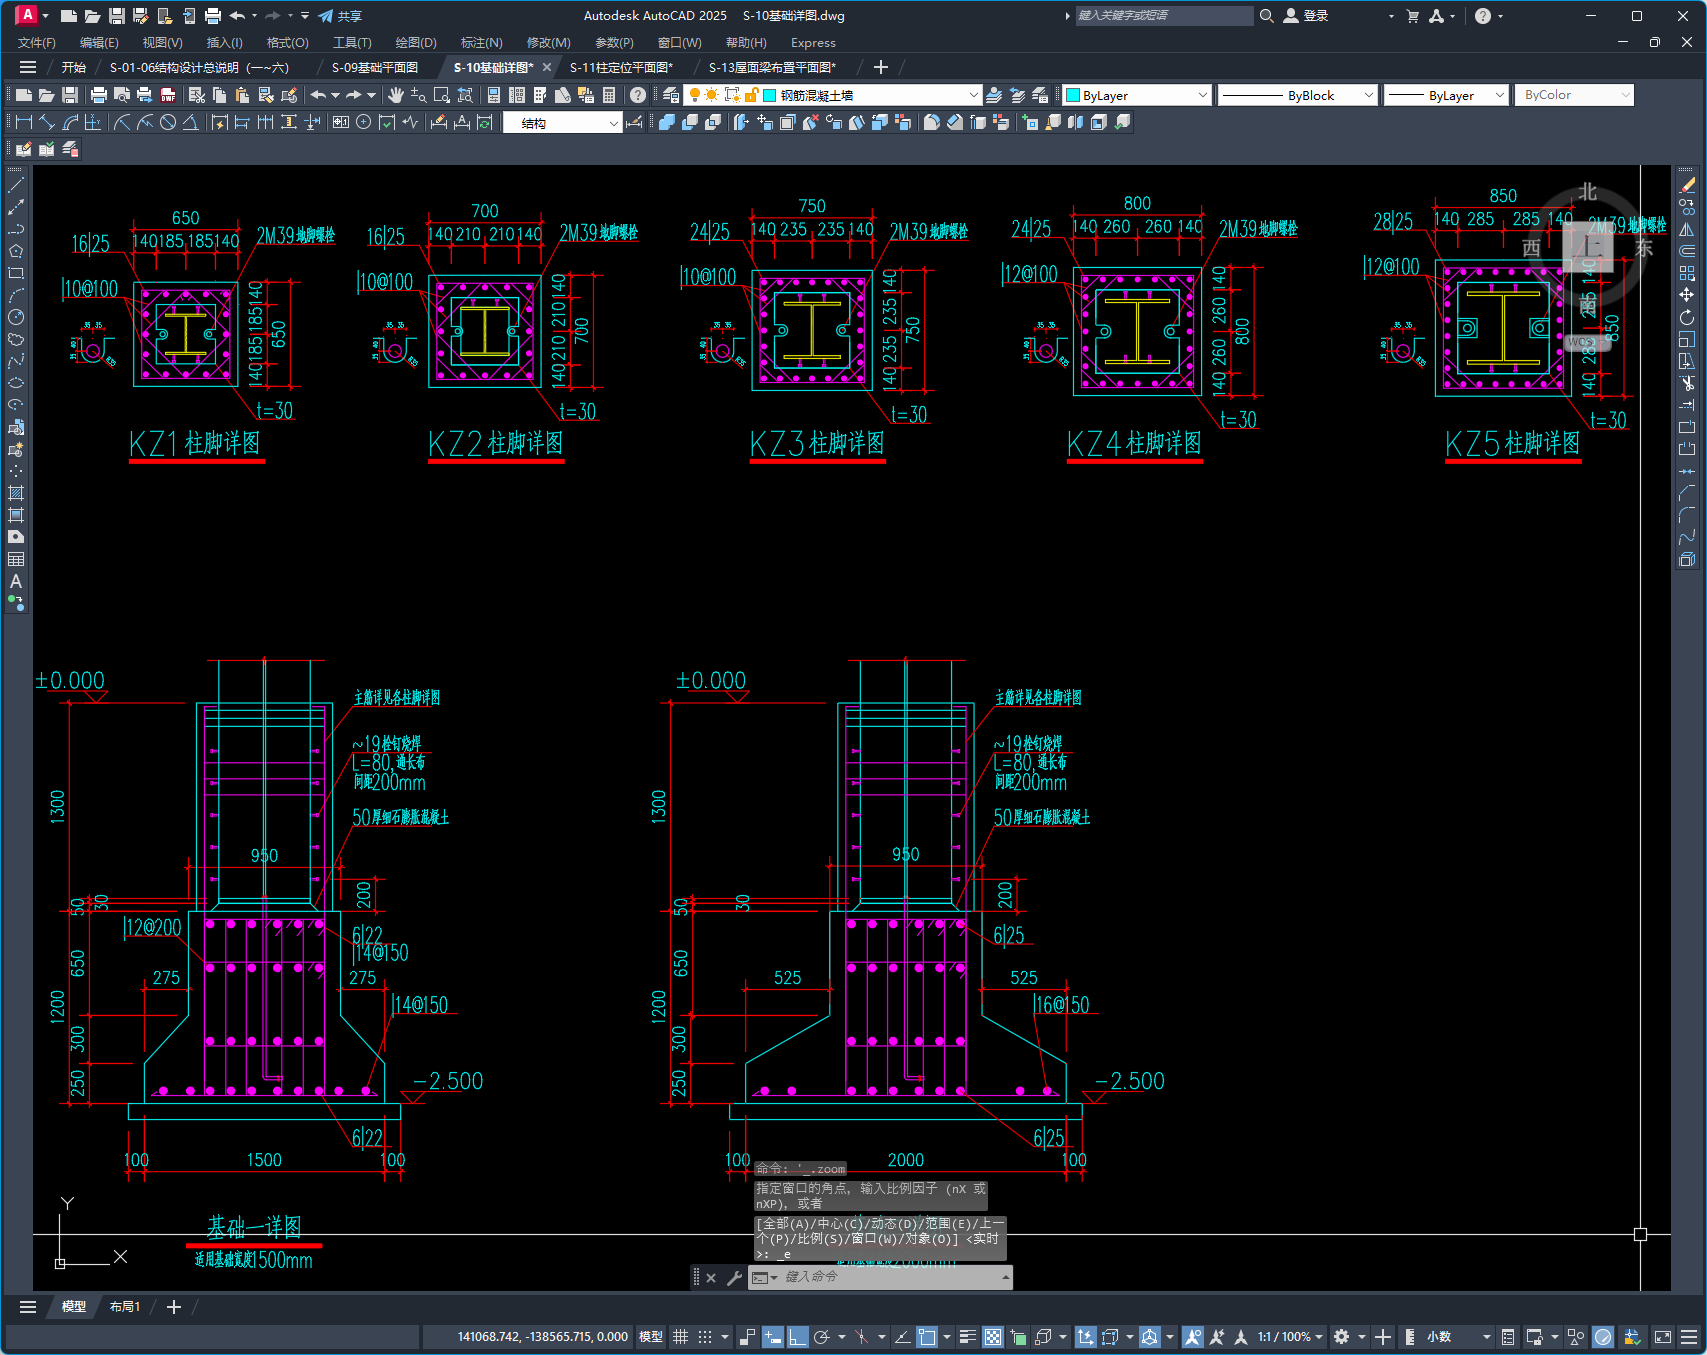This screenshot has width=1707, height=1355.
Task: Select the multiline text A tool
Action: pos(16,581)
